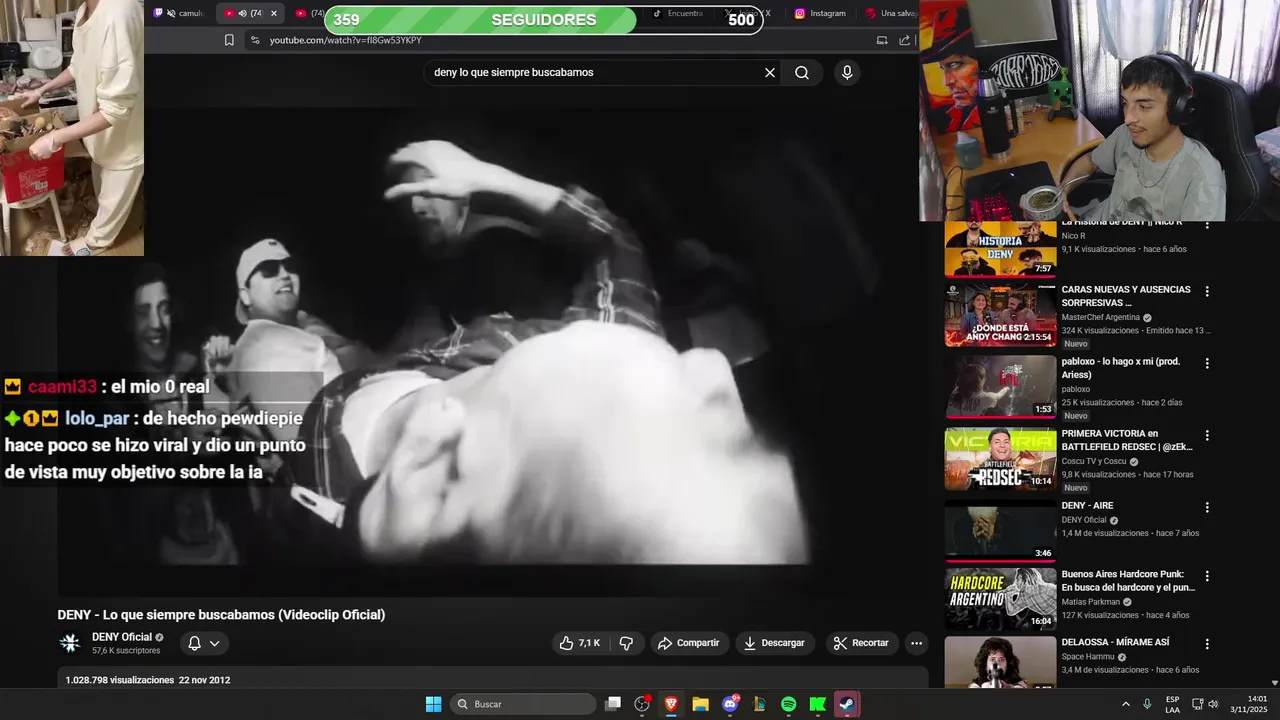This screenshot has width=1280, height=720.
Task: Switch to the Instagram tab
Action: 820,13
